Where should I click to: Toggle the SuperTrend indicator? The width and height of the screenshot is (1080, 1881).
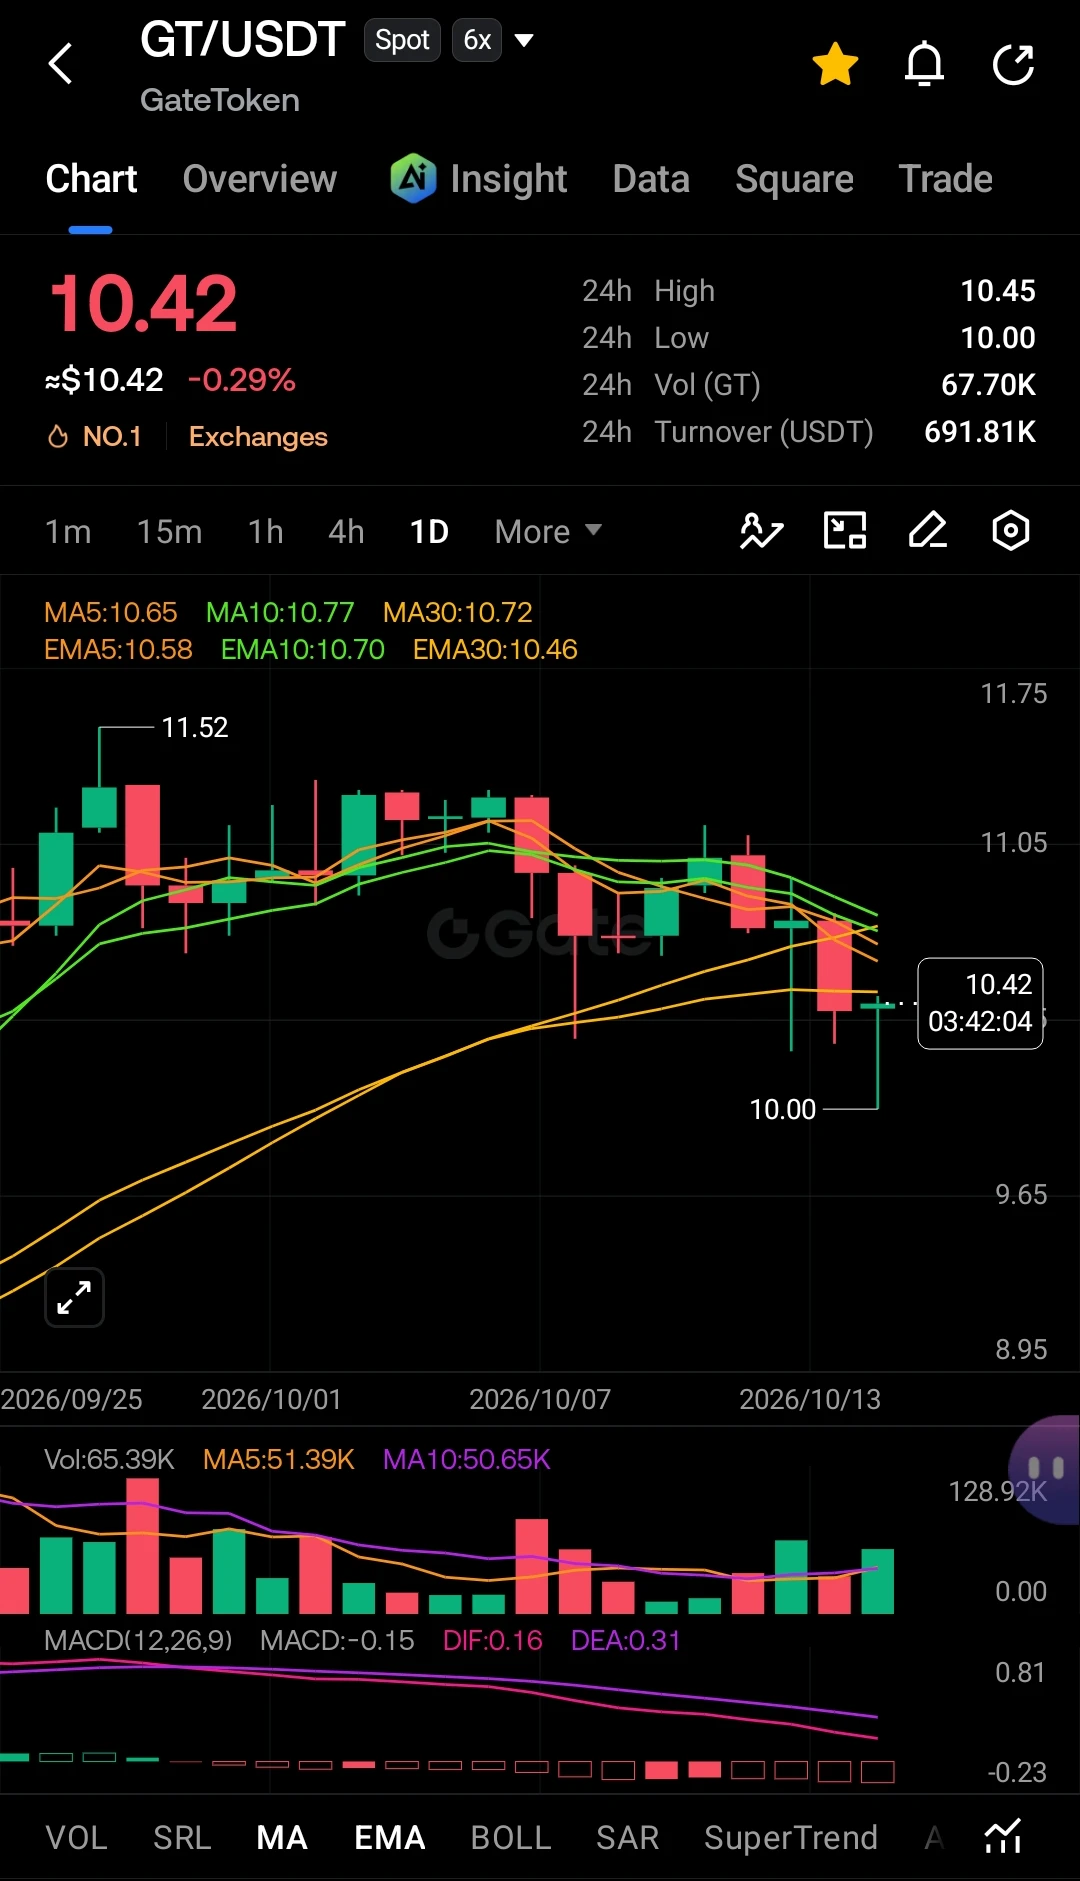click(791, 1838)
